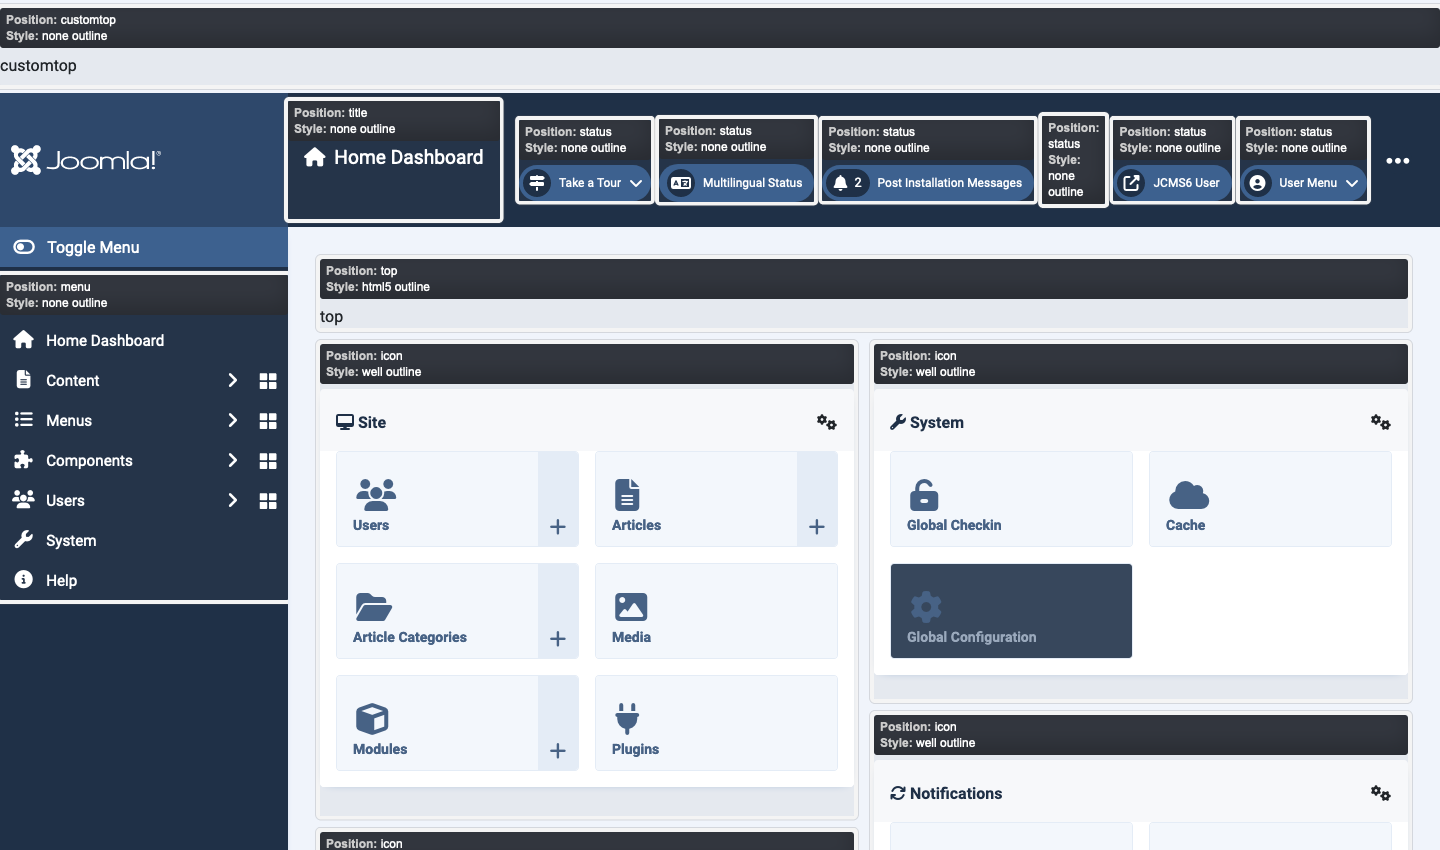Viewport: 1440px width, 850px height.
Task: Open the Take a Tour dropdown
Action: tap(585, 183)
